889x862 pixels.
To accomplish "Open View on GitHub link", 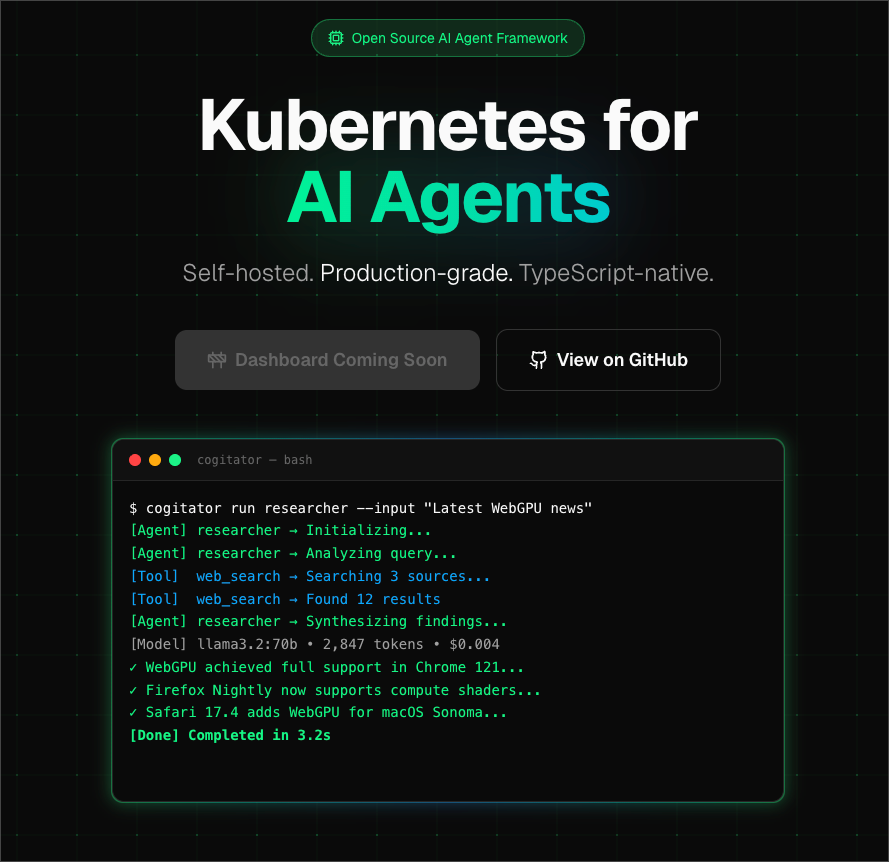I will point(608,360).
